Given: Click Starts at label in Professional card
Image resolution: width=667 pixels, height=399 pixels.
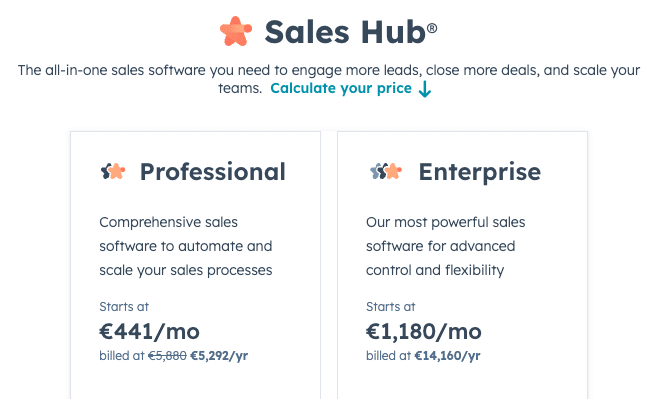Looking at the screenshot, I should tap(124, 307).
